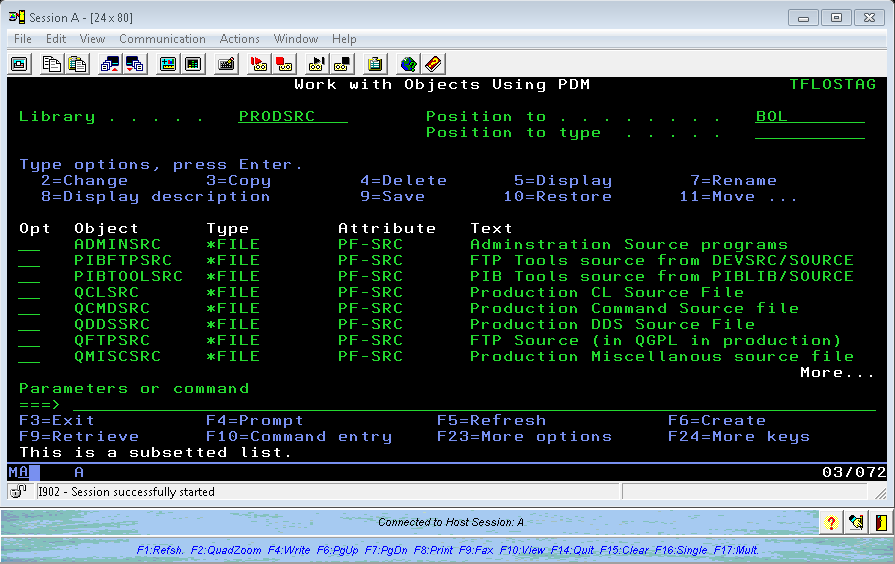Click the Copy toolbar icon
This screenshot has height=564, width=895.
click(52, 64)
